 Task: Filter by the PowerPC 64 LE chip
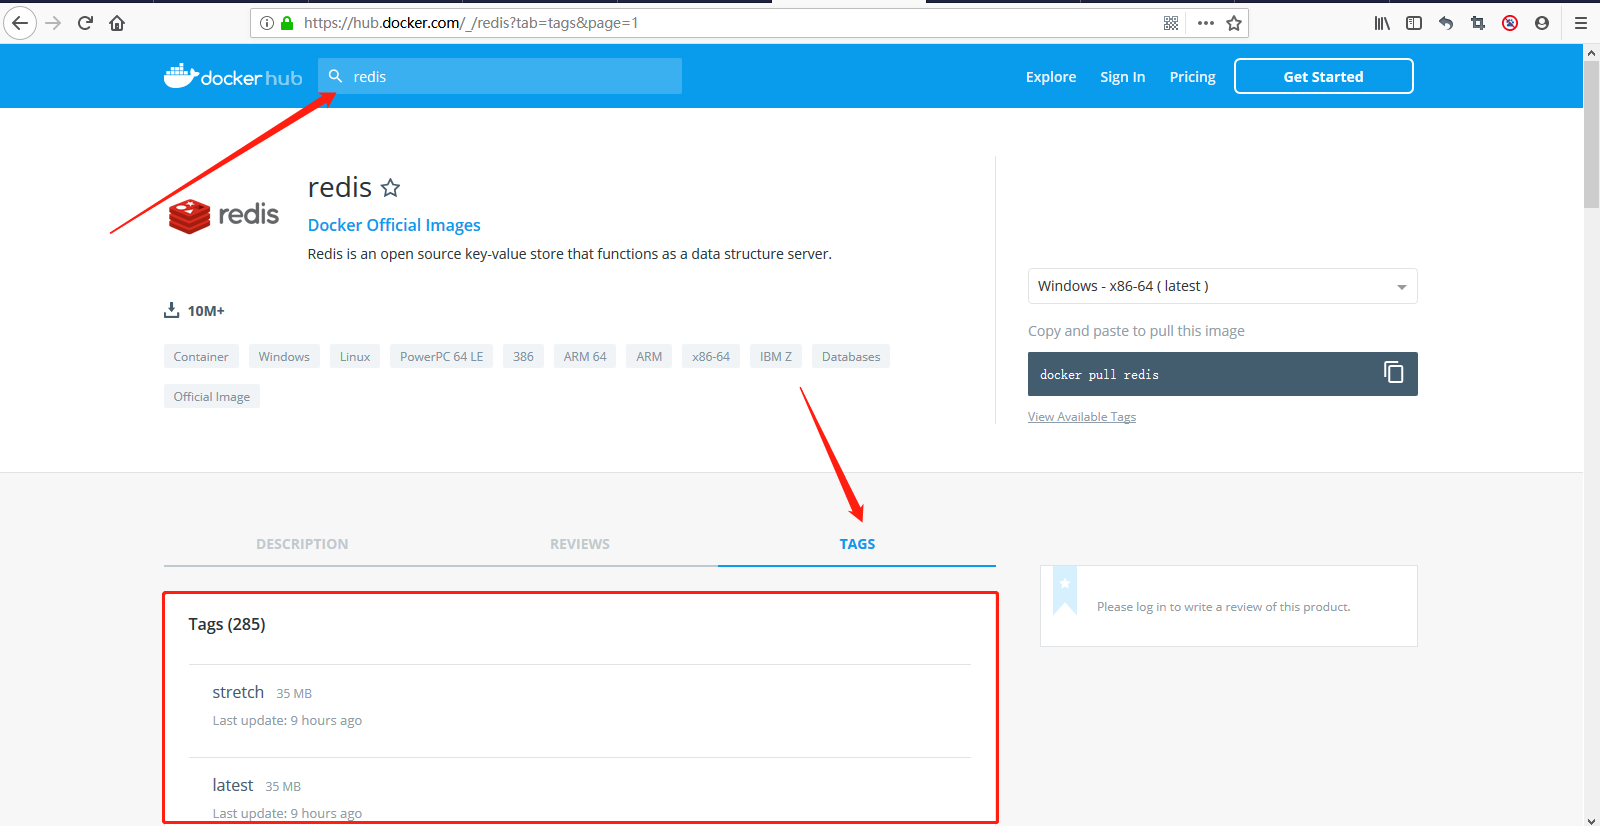pos(441,356)
